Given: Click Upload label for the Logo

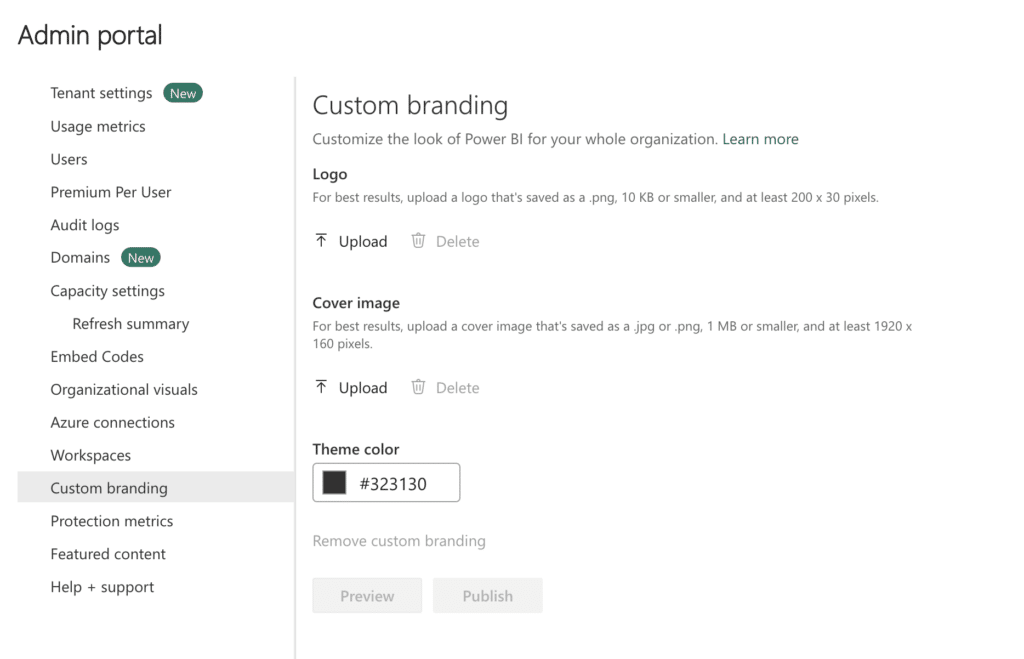Looking at the screenshot, I should (362, 242).
